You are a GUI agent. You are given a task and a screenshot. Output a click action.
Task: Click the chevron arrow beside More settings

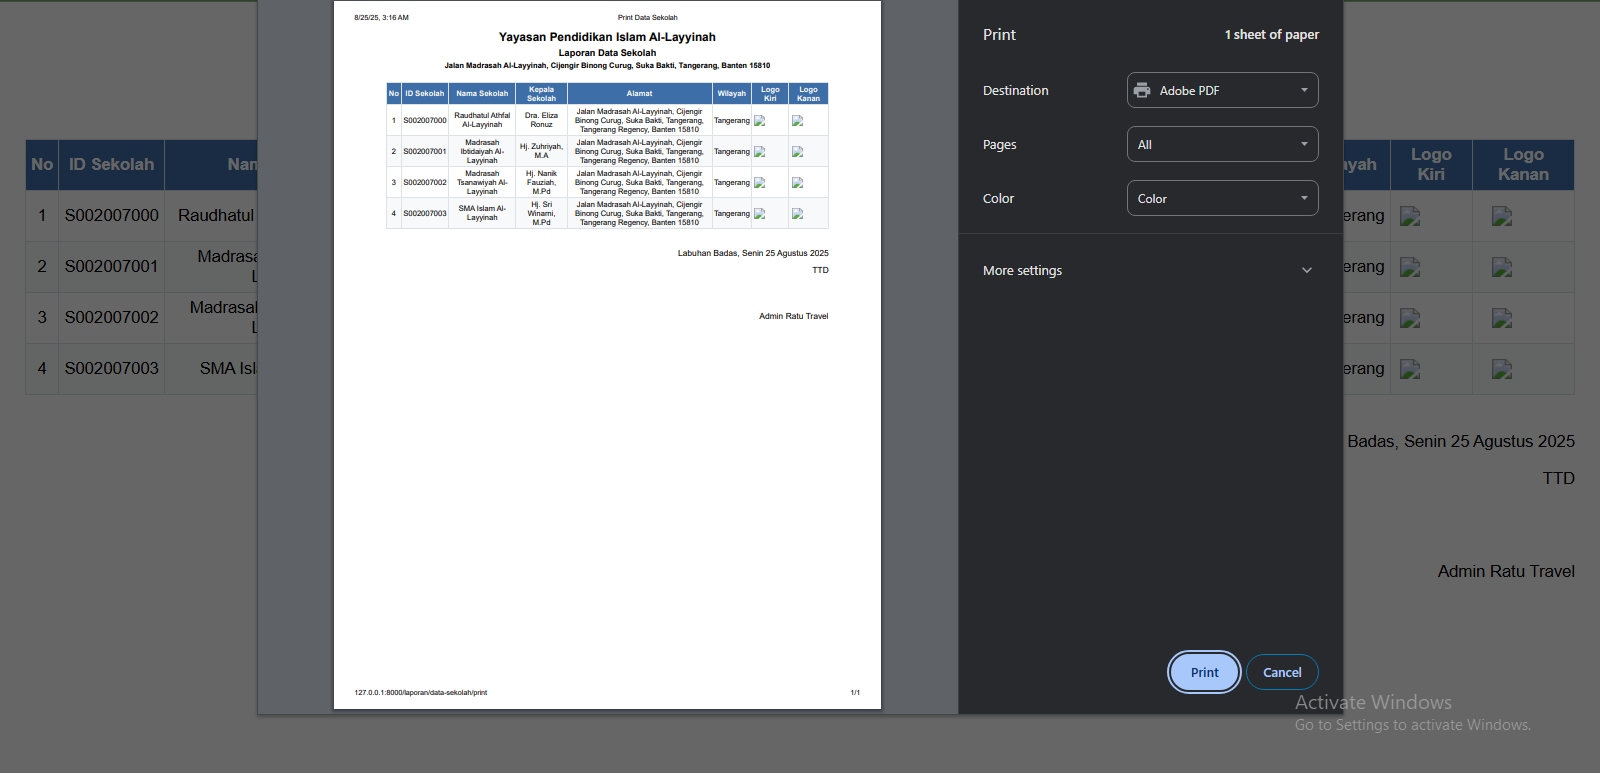pos(1307,270)
